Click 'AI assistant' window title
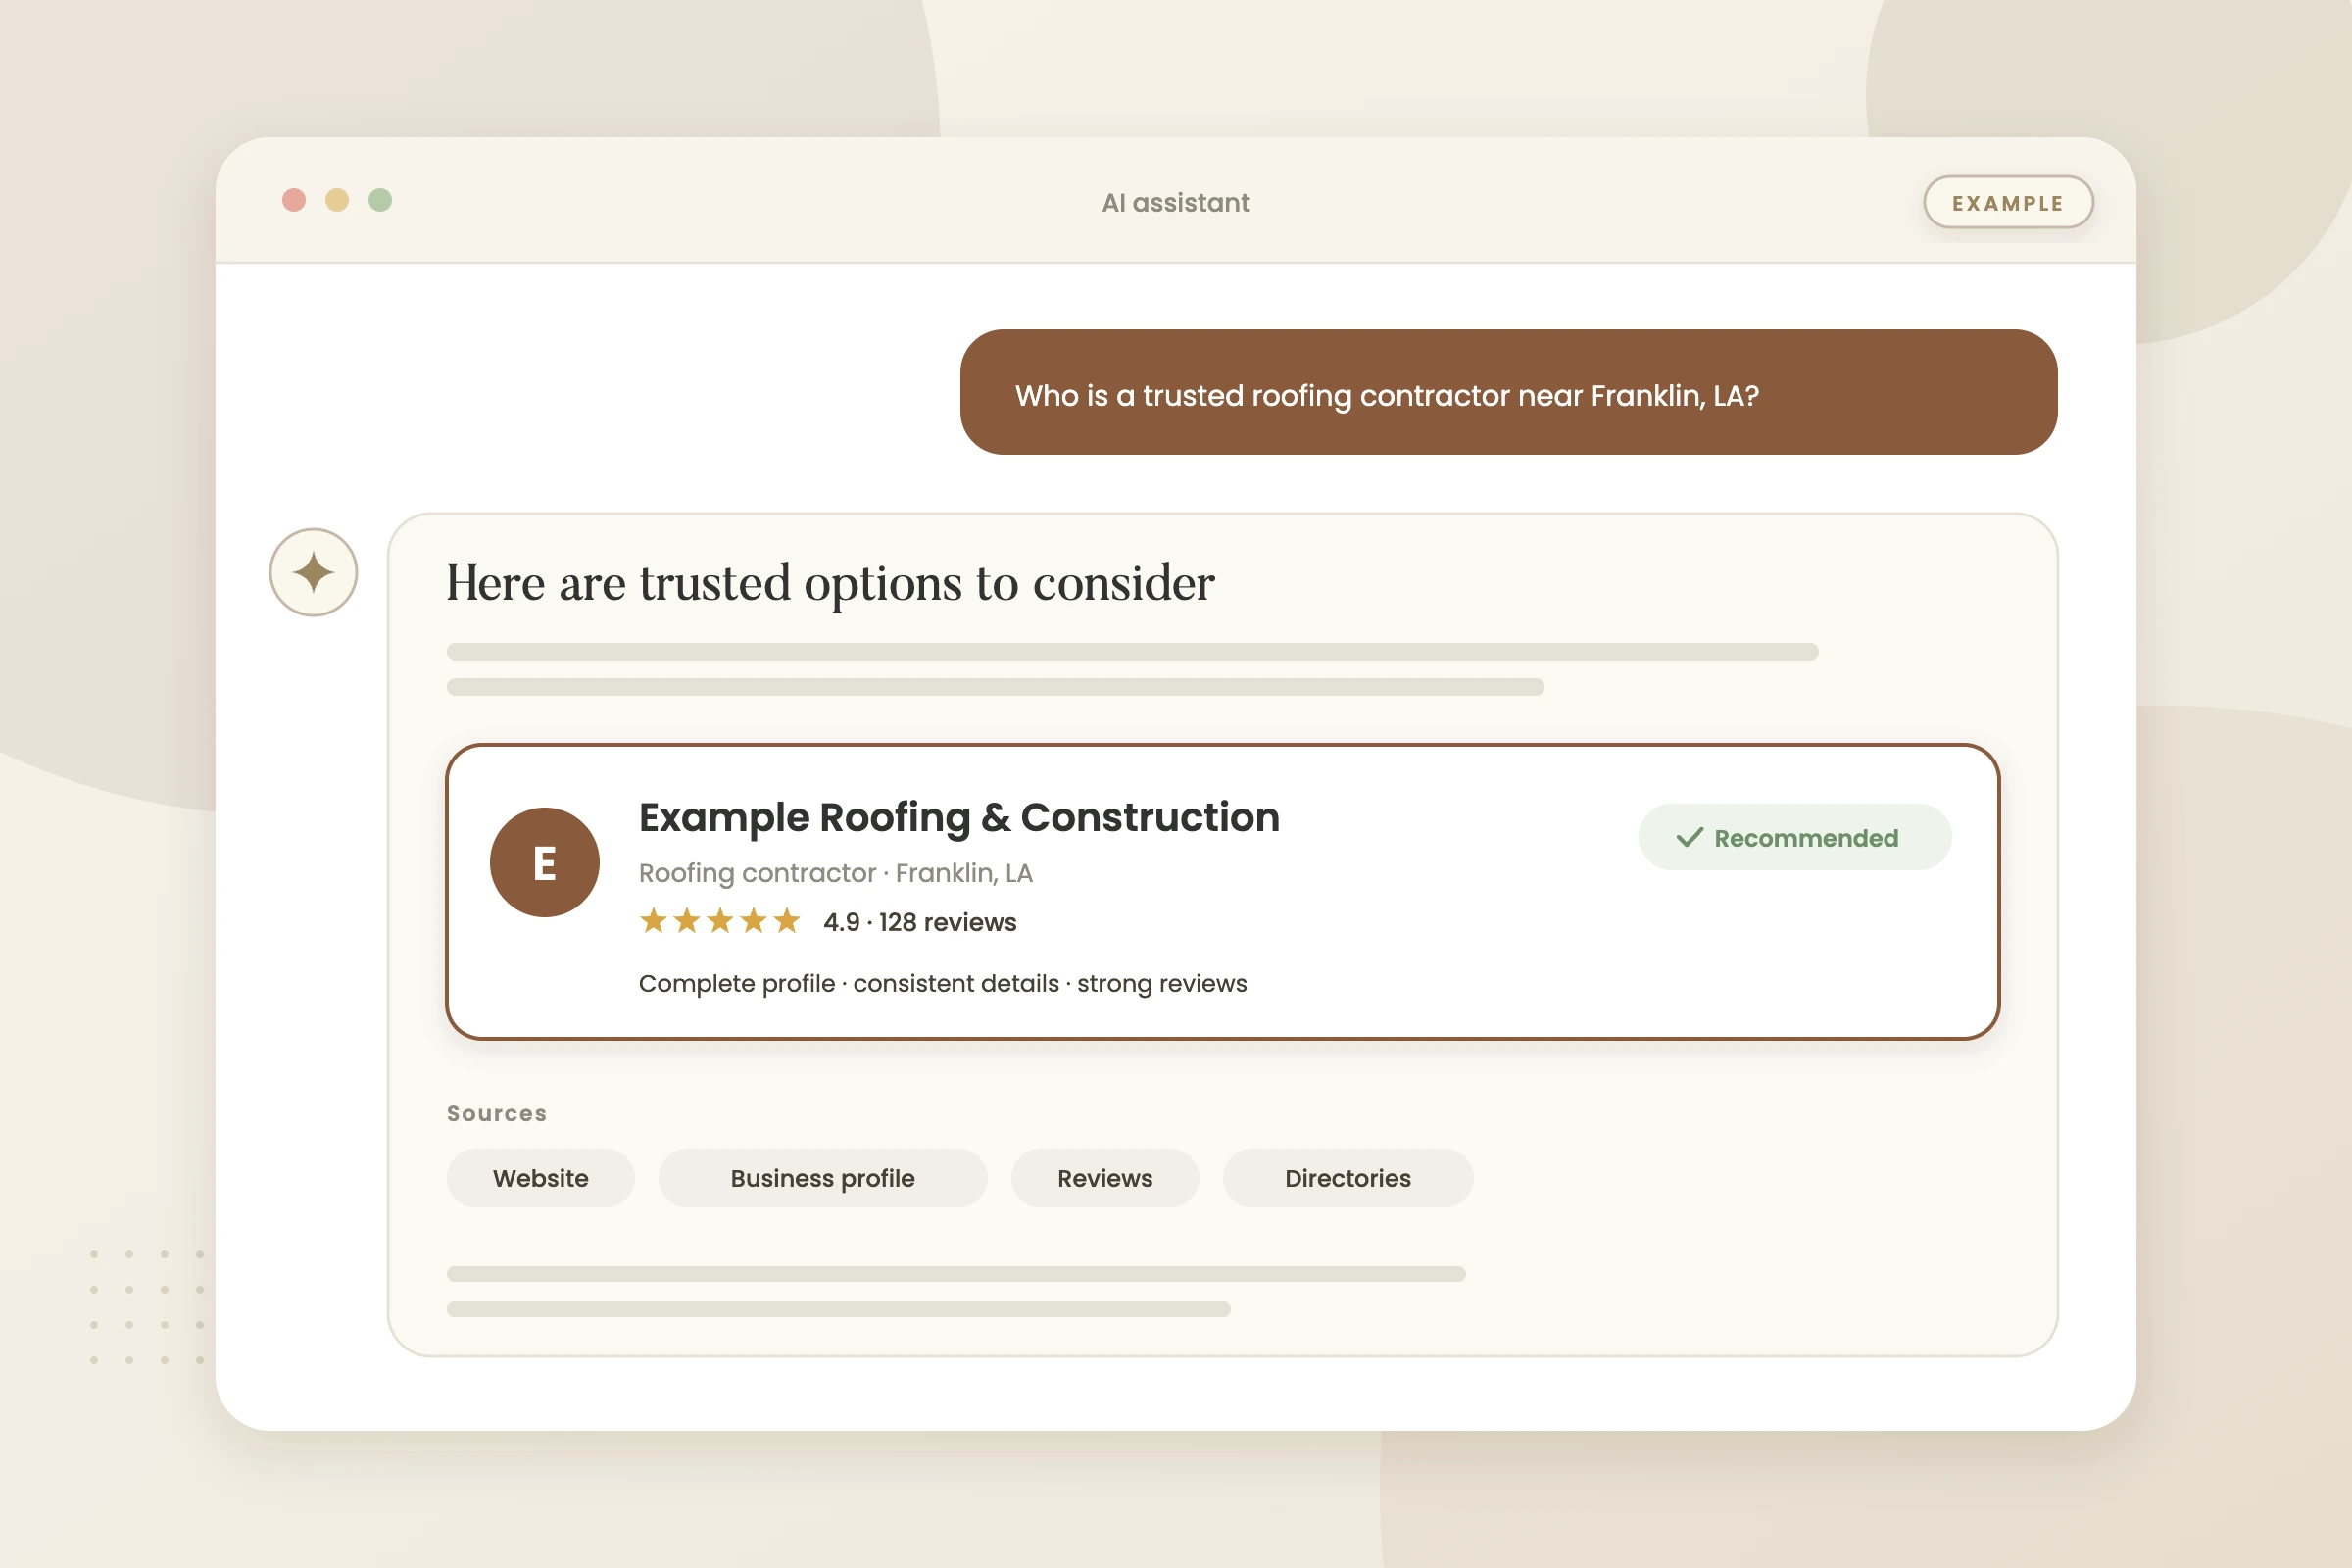Viewport: 2352px width, 1568px height. coord(1176,203)
